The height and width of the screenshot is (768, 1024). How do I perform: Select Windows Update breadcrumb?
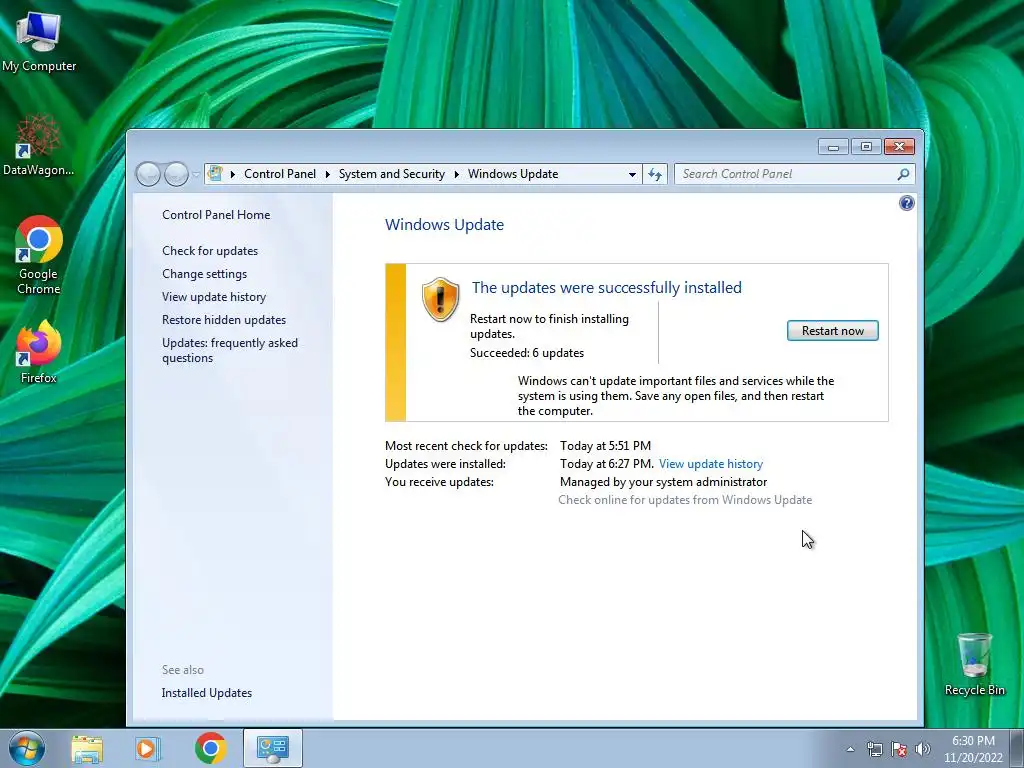click(513, 174)
